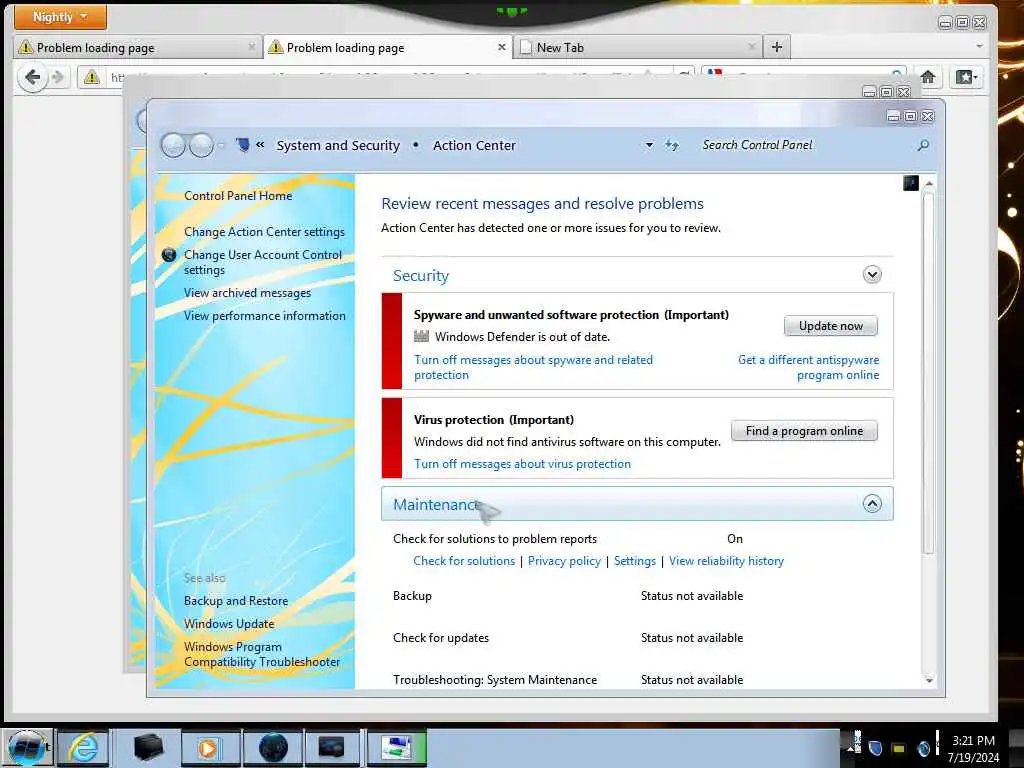Open maintenance Settings link
This screenshot has height=768, width=1024.
(x=635, y=561)
